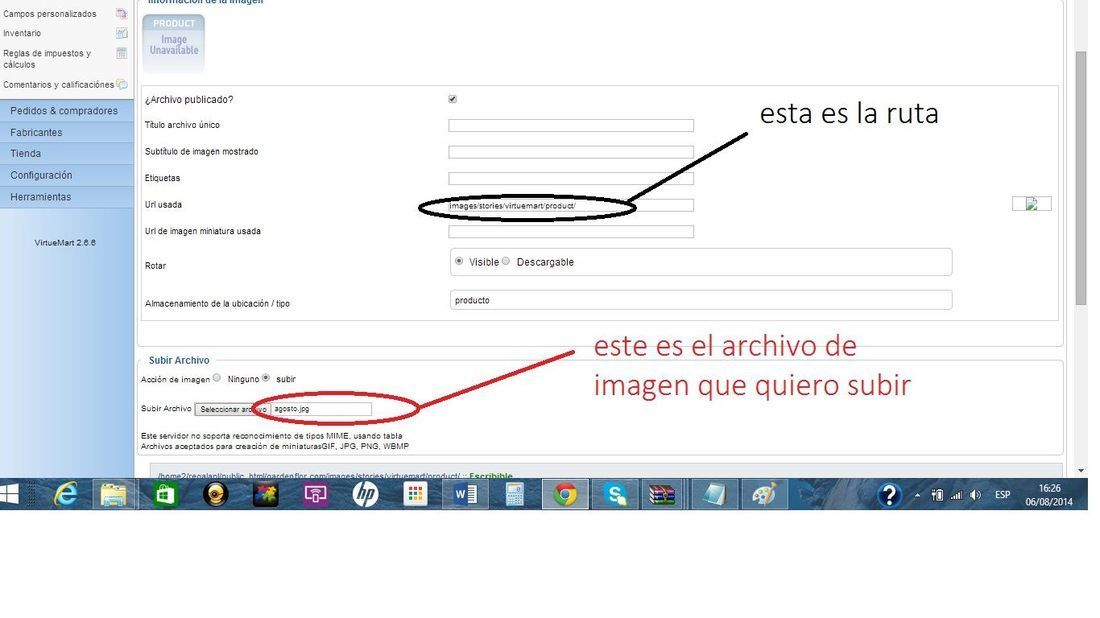
Task: Open the volume speaker tray icon
Action: point(975,495)
